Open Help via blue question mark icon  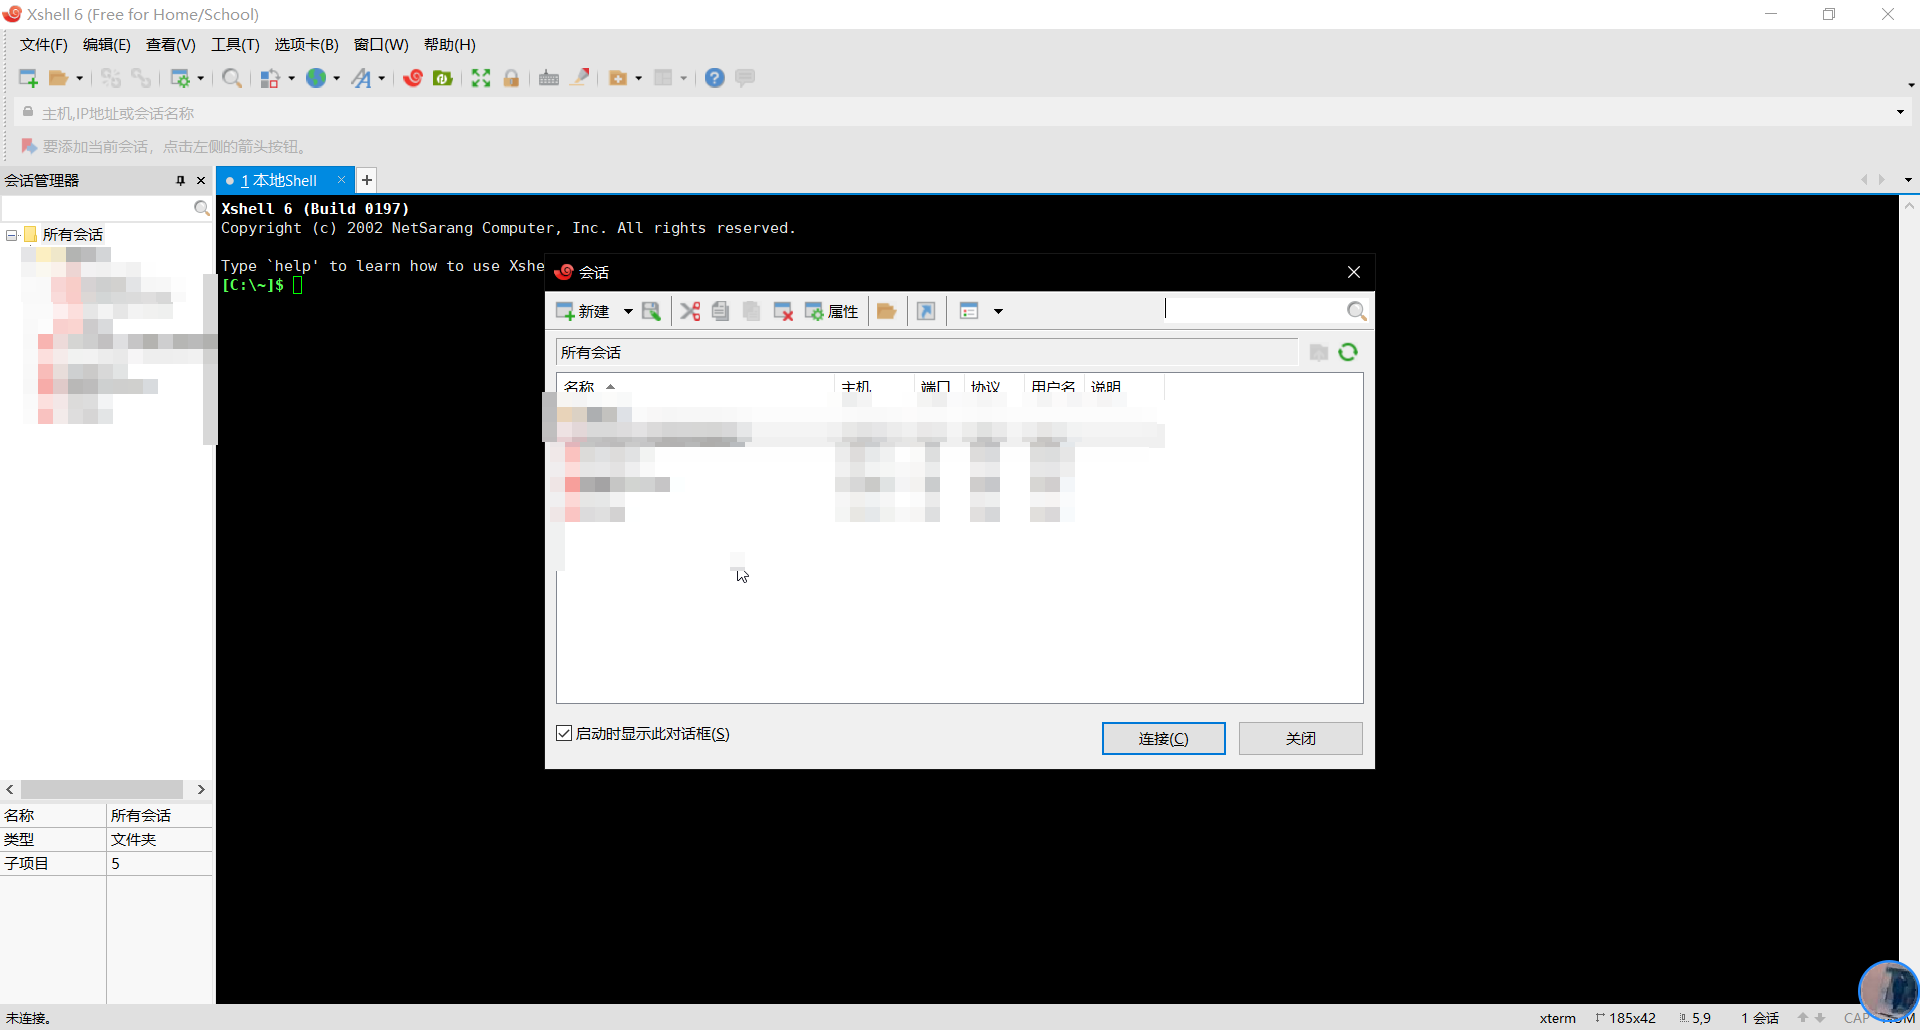[x=714, y=78]
